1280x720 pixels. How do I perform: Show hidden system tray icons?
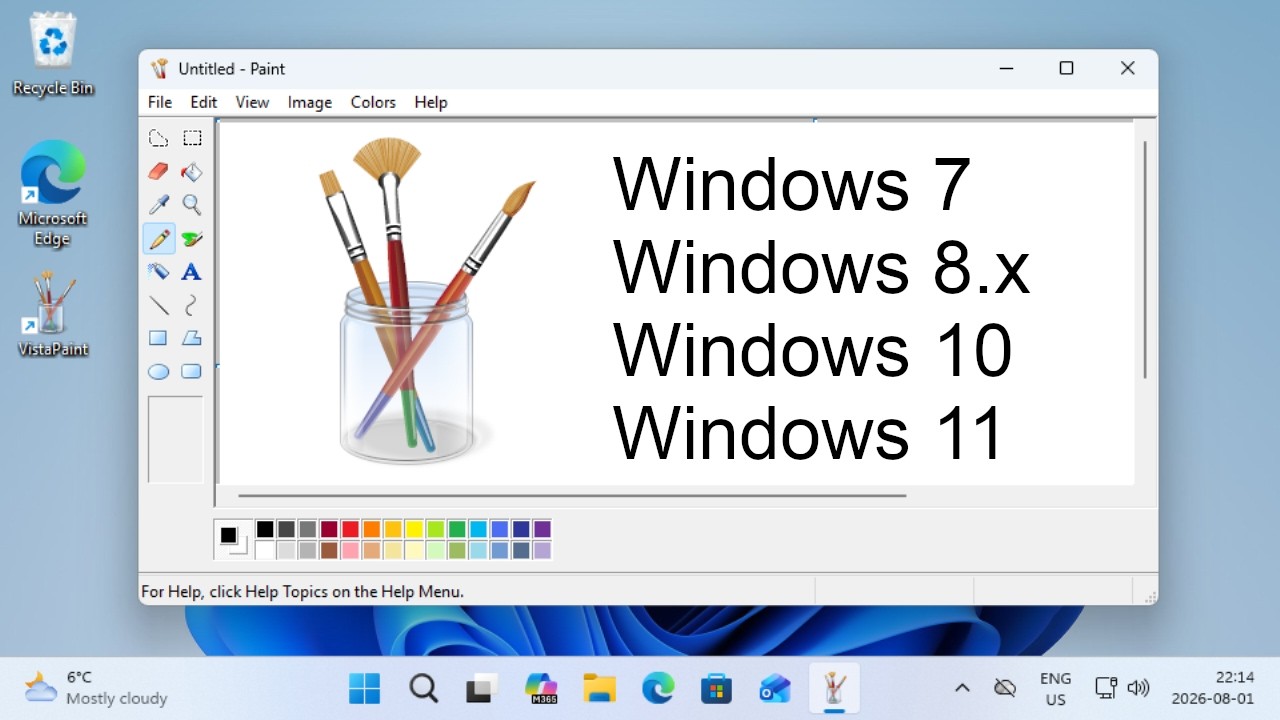[x=962, y=688]
